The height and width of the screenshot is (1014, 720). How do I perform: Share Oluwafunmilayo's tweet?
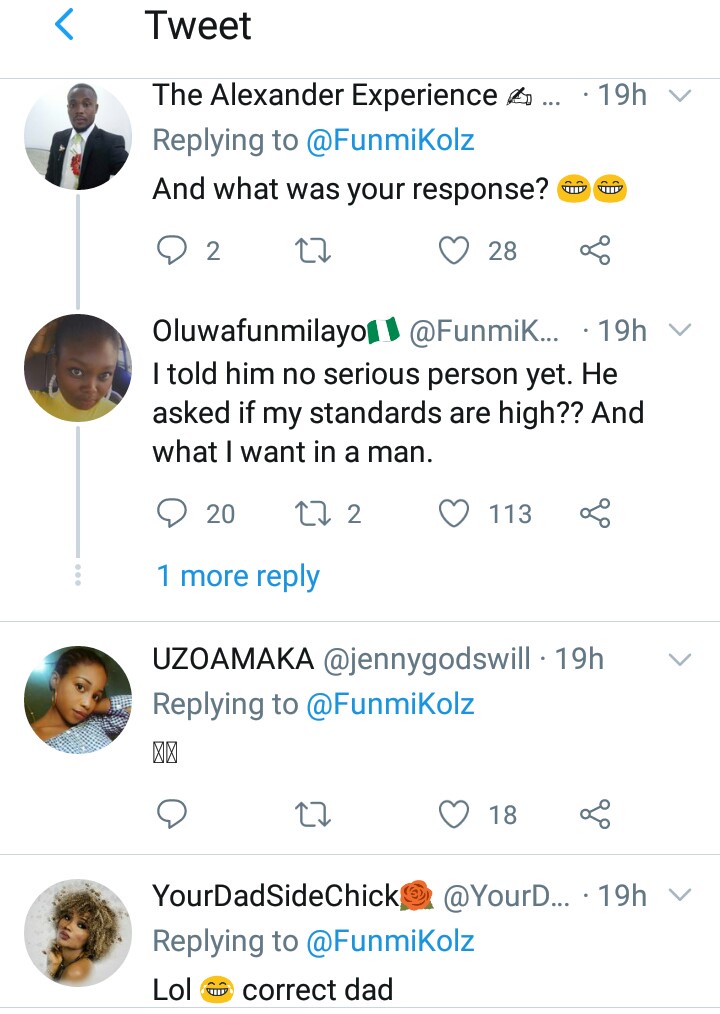click(595, 514)
